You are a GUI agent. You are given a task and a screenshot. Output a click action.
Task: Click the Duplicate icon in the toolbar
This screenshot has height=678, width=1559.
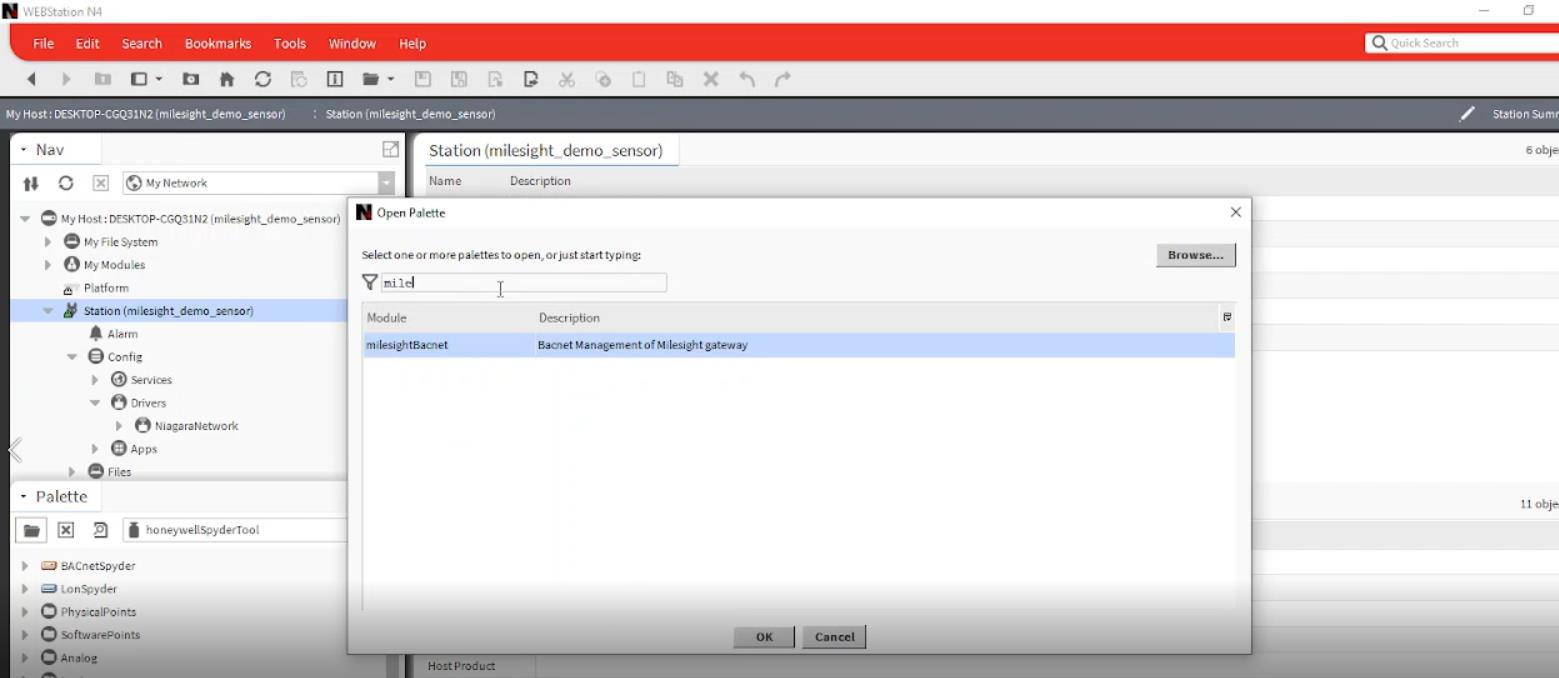675,79
